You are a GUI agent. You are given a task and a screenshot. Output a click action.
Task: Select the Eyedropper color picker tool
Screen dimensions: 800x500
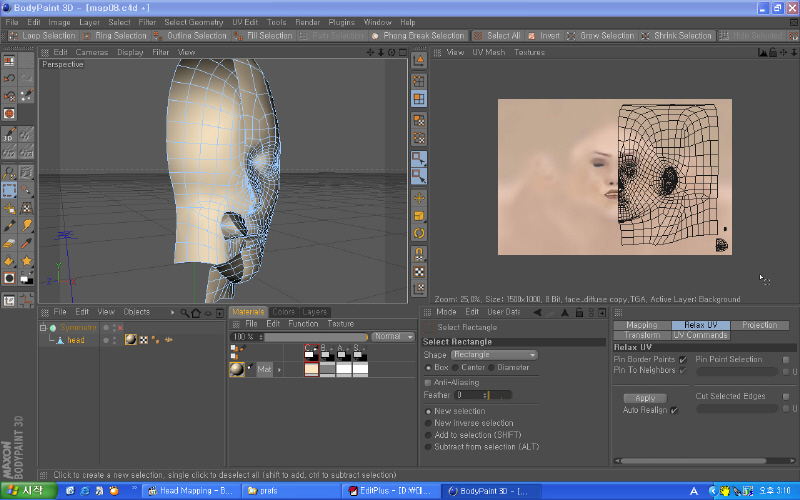pyautogui.click(x=27, y=243)
